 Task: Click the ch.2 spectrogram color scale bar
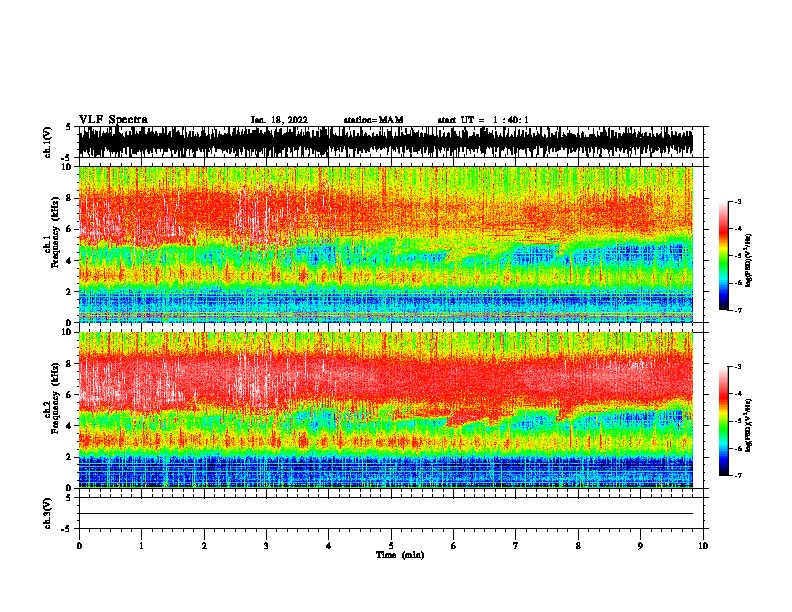[723, 421]
